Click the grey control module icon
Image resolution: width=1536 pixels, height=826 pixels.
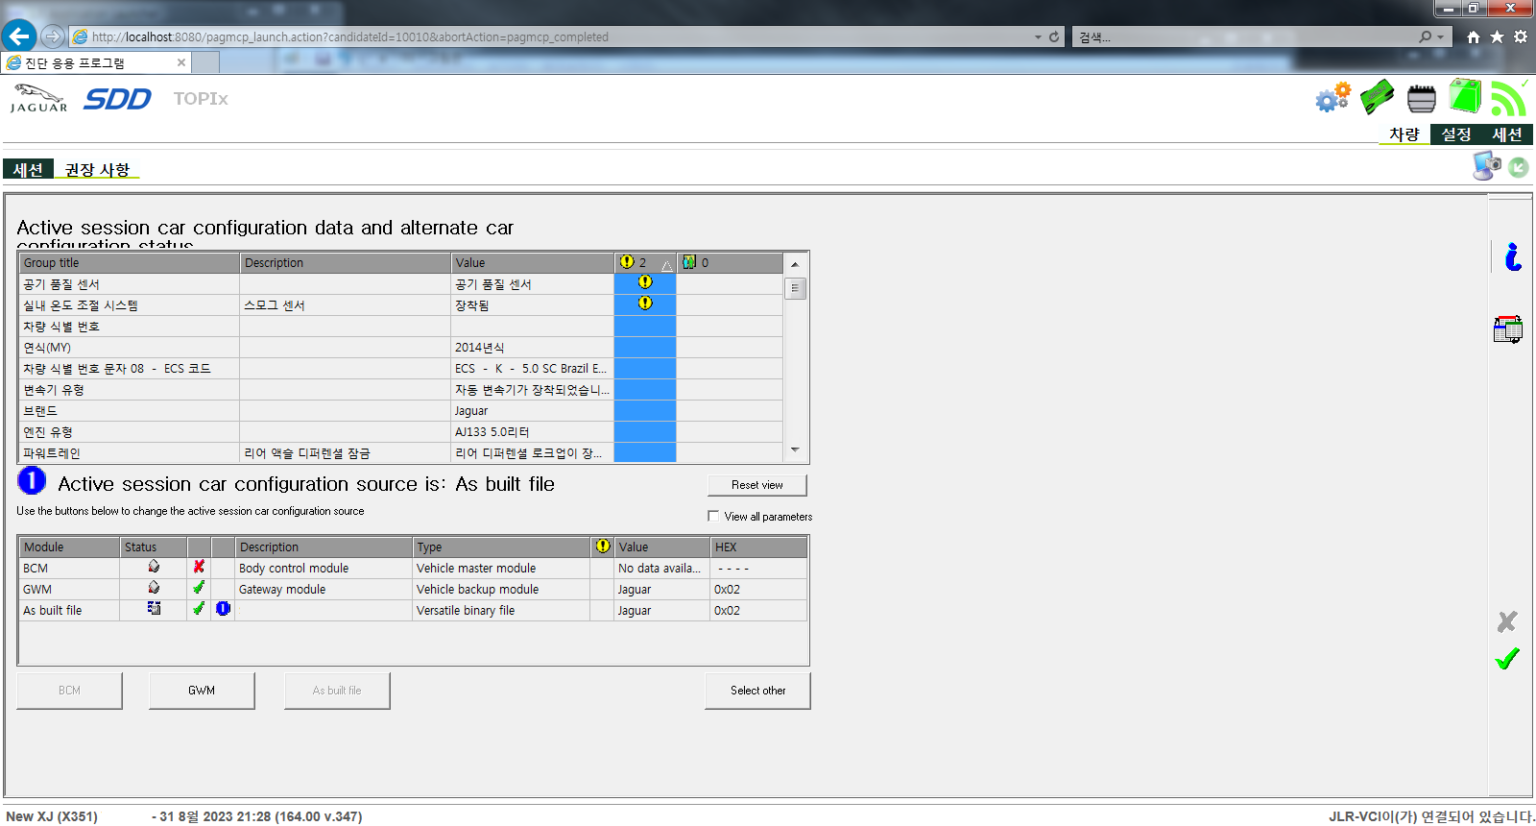[x=1421, y=98]
